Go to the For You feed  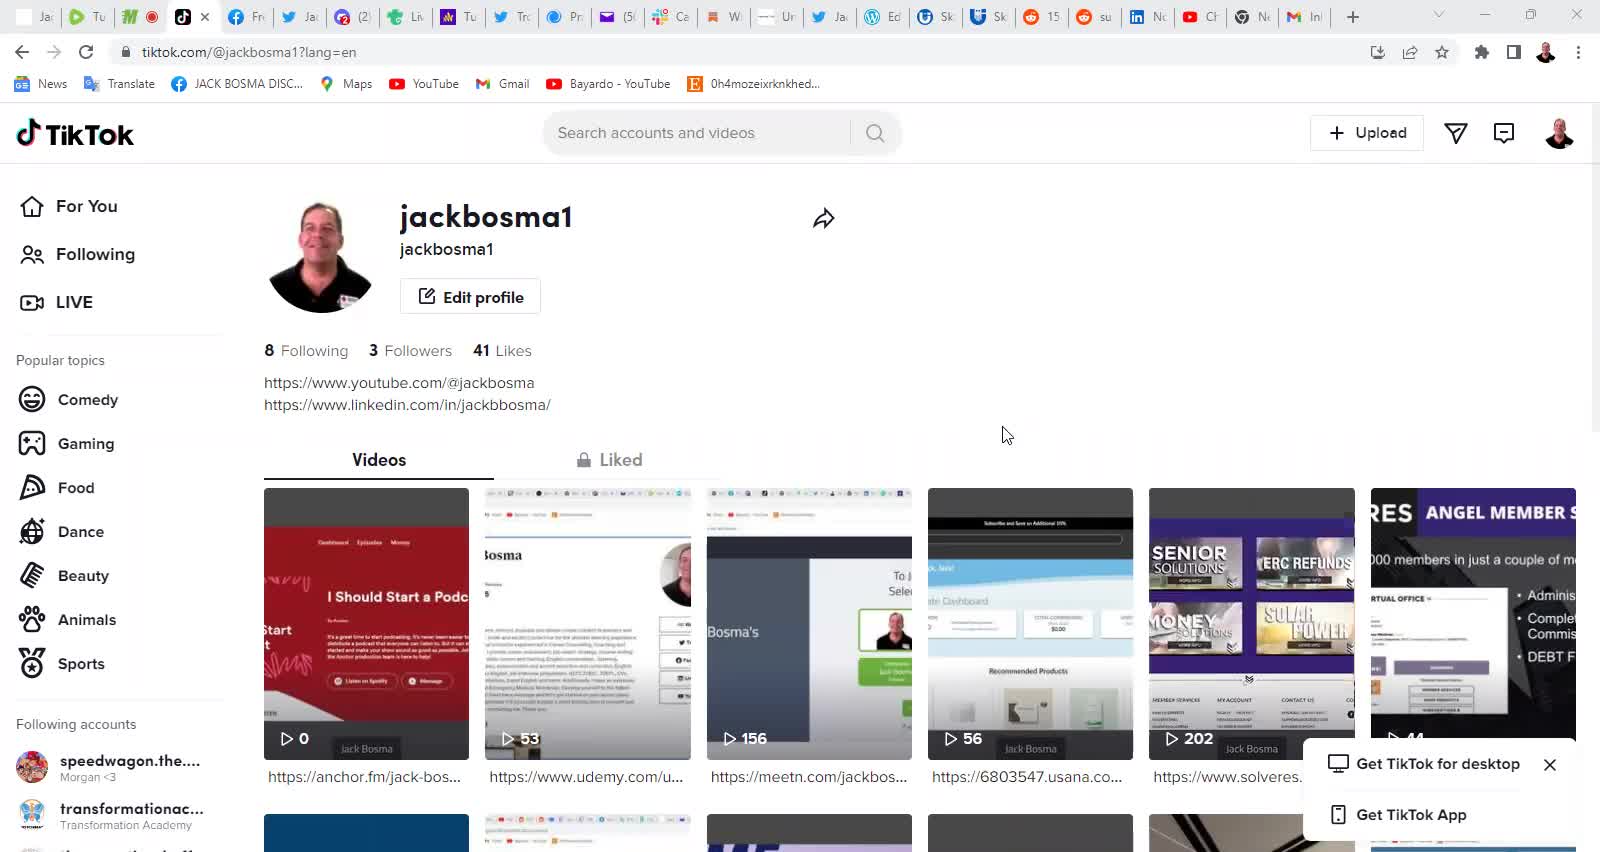coord(69,206)
